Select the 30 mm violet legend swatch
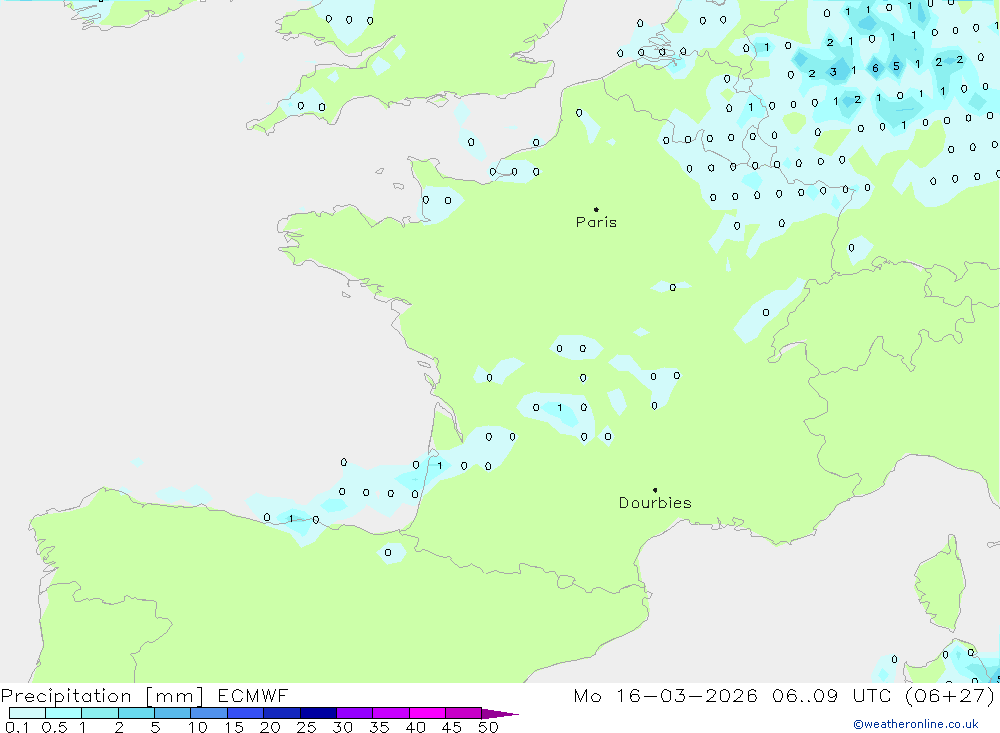The image size is (1000, 733). (x=354, y=714)
